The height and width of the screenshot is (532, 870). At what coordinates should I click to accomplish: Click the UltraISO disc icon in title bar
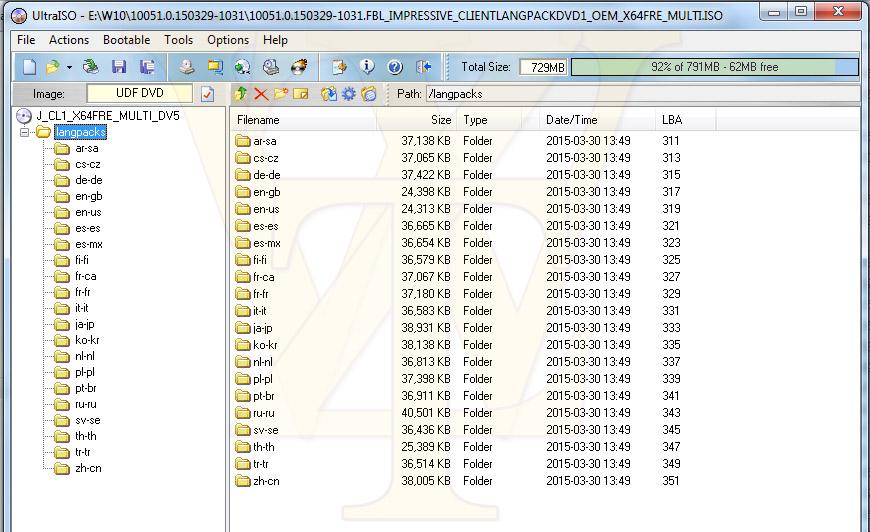pyautogui.click(x=19, y=16)
